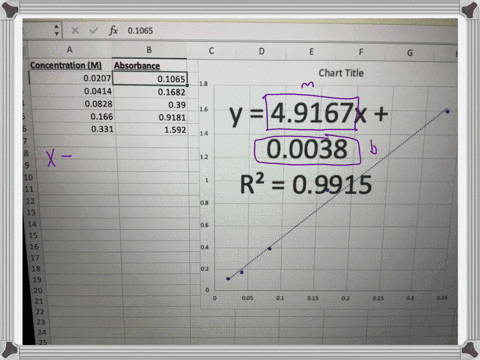The height and width of the screenshot is (360, 480).
Task: Click the slope value 4.9167 in equation
Action: (312, 113)
